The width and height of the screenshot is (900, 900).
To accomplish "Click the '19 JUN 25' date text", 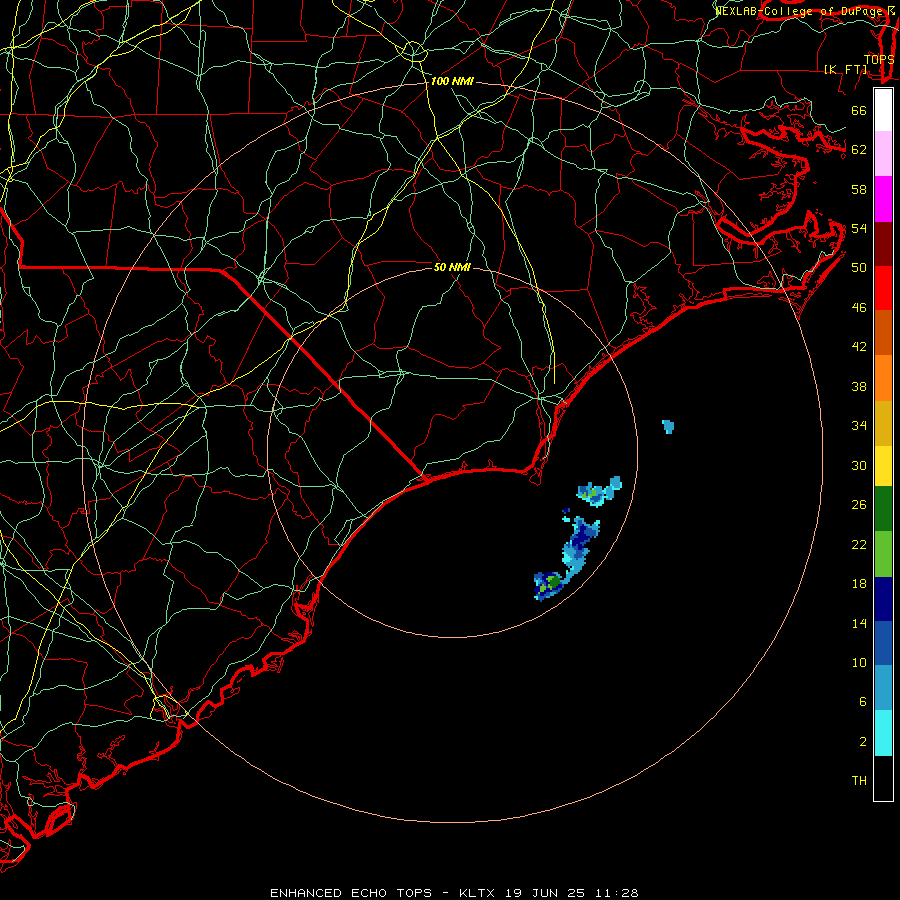I will [x=545, y=893].
